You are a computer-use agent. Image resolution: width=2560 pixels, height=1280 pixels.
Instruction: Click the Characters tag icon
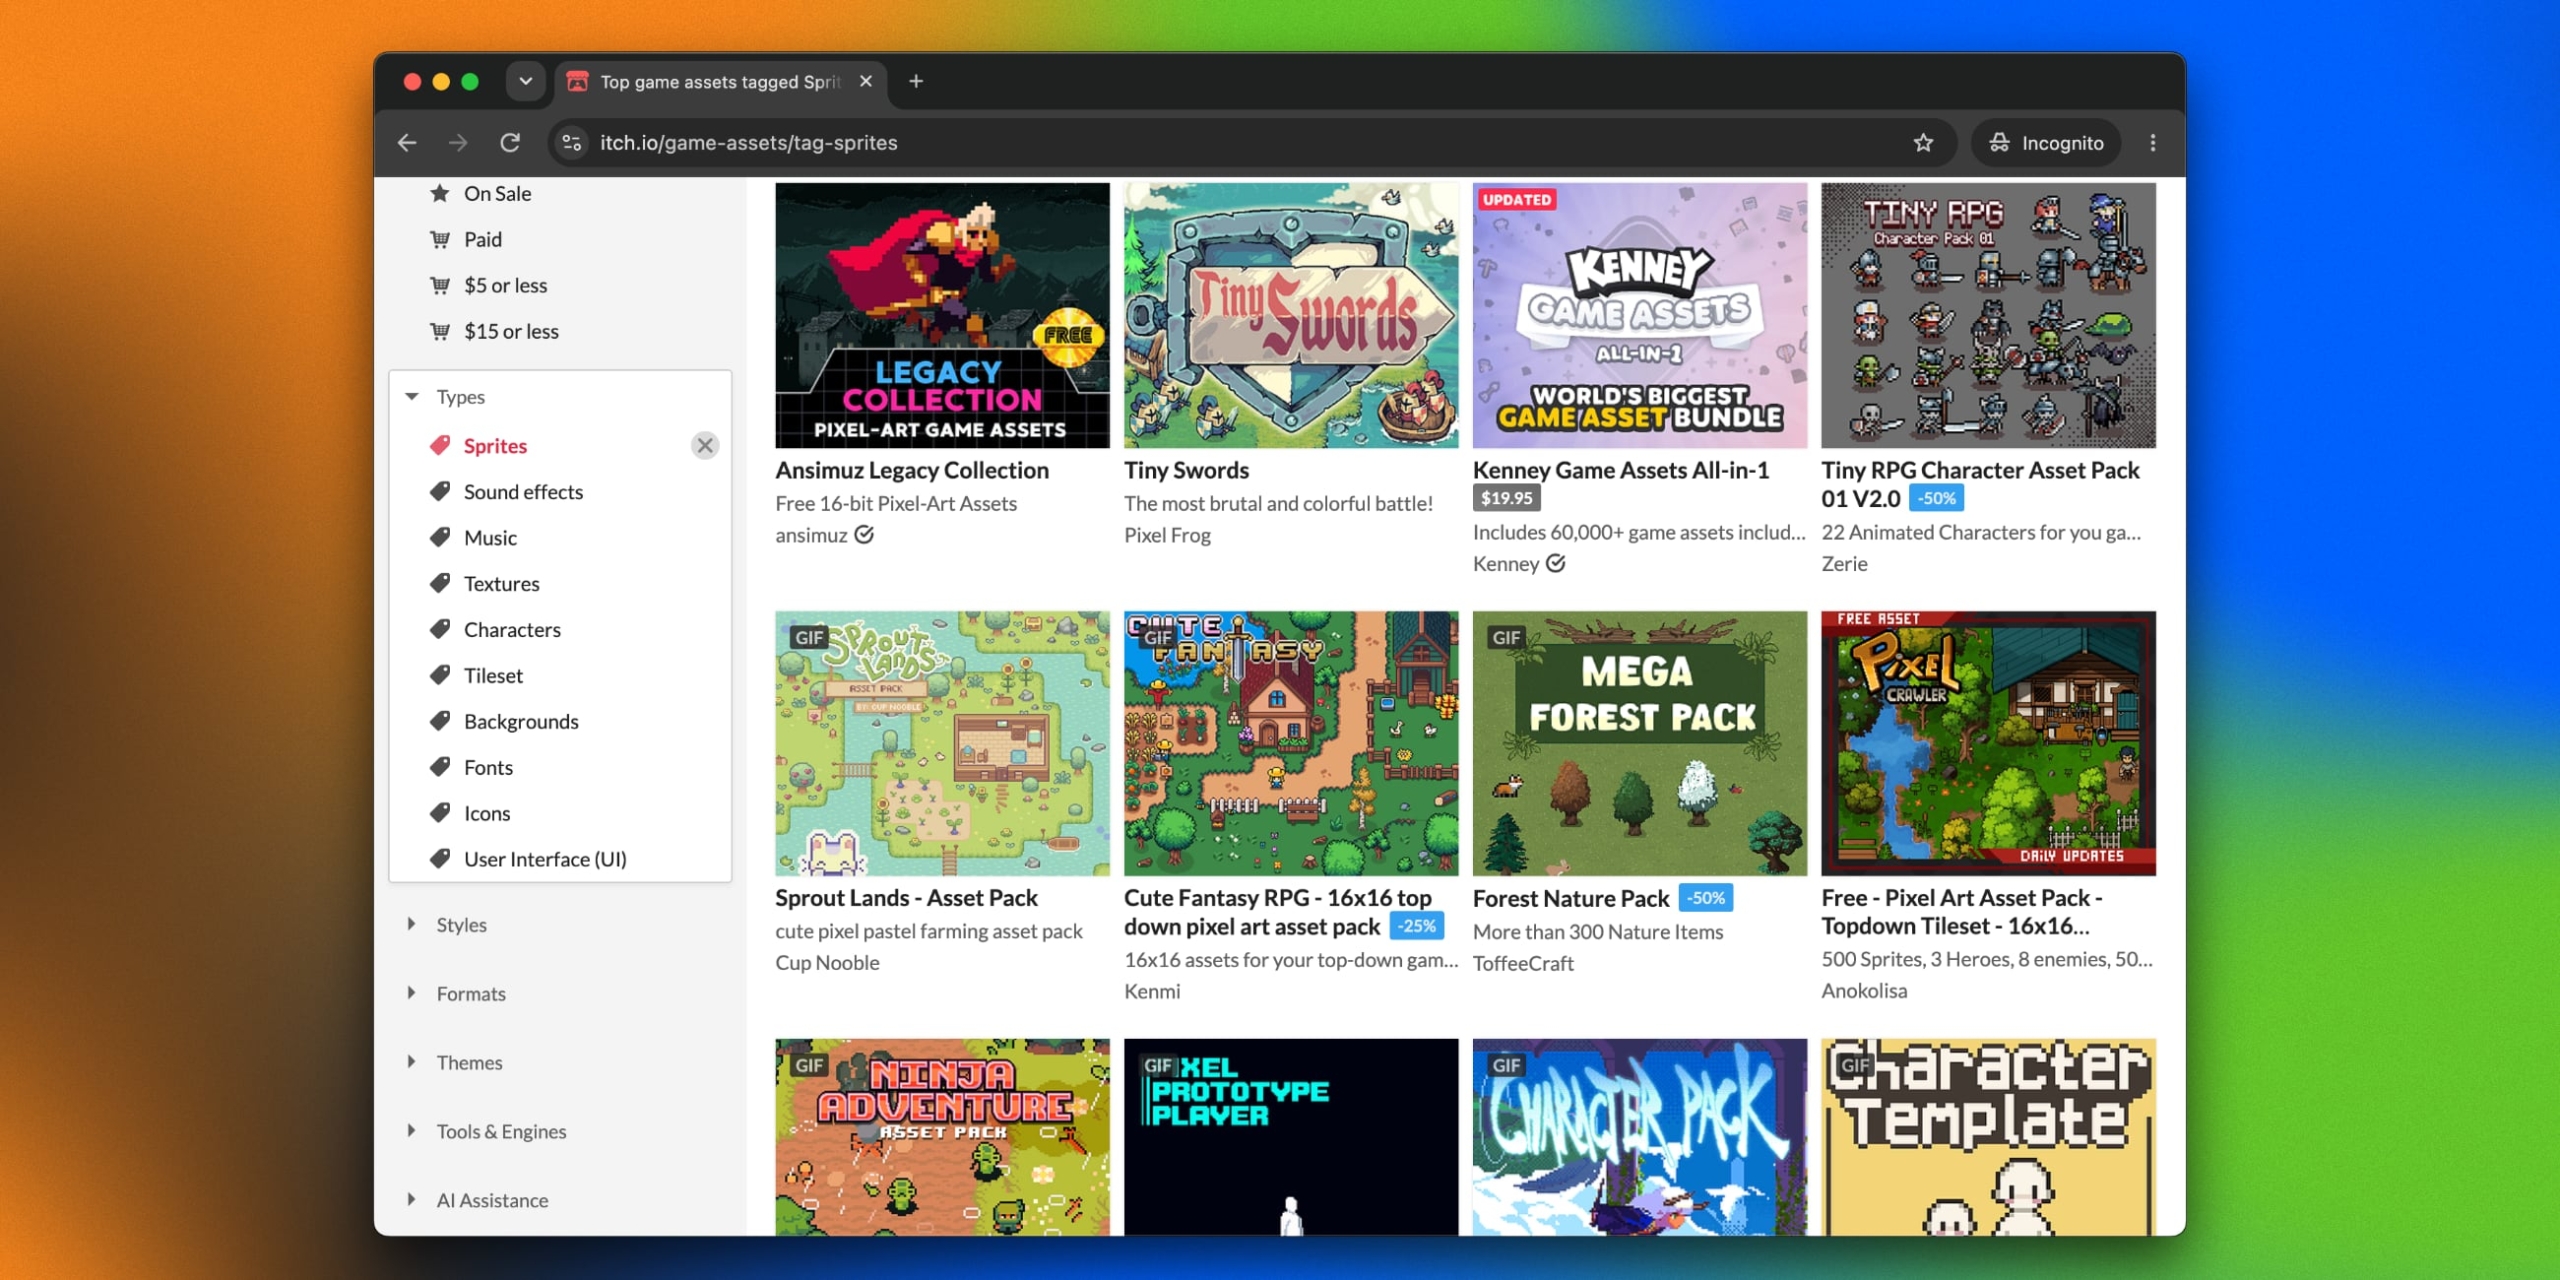[440, 630]
